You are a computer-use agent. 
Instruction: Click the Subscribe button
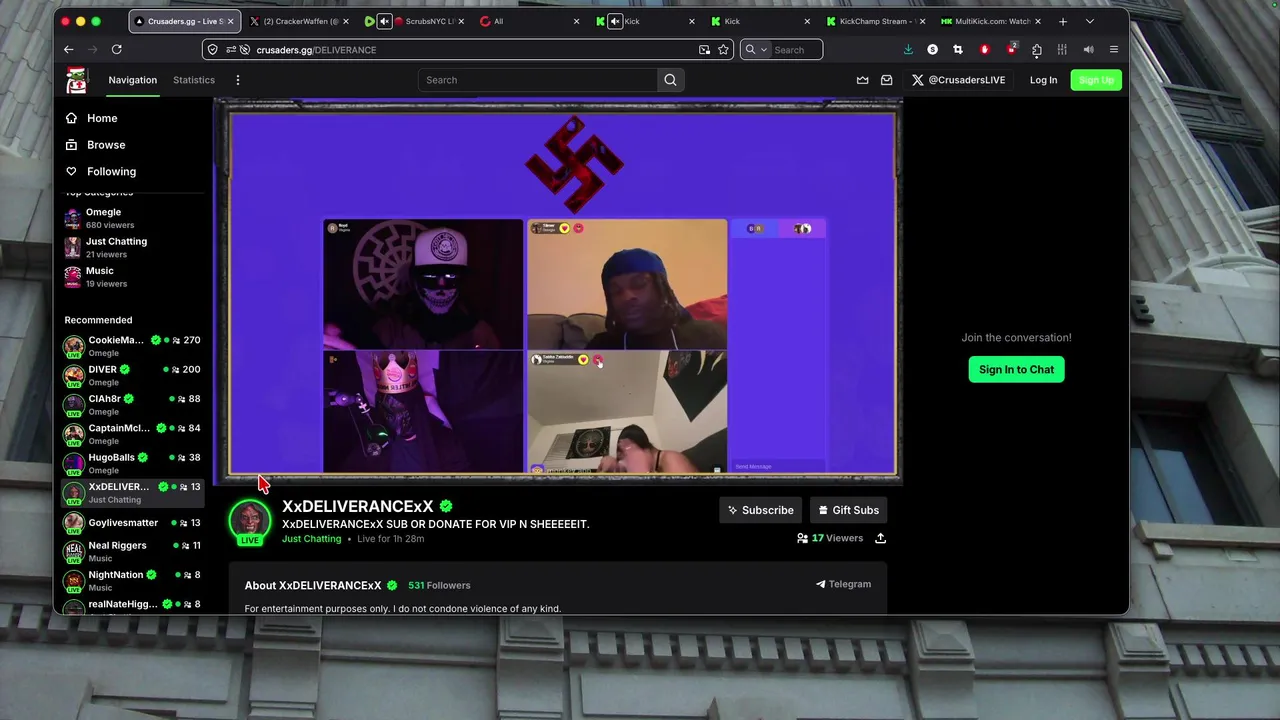coord(761,510)
